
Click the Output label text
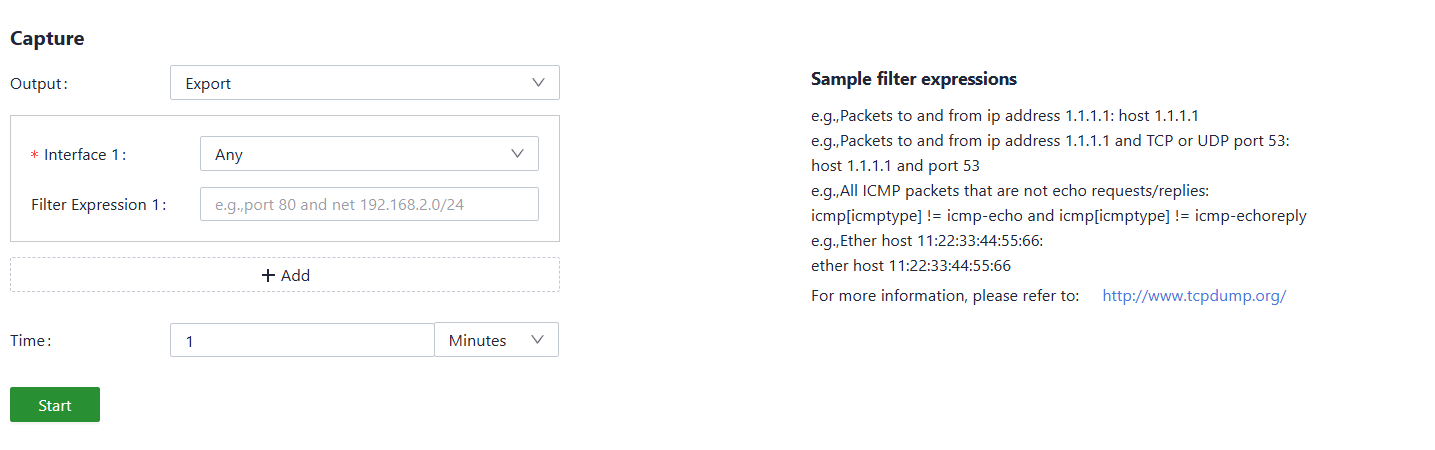pyautogui.click(x=39, y=84)
